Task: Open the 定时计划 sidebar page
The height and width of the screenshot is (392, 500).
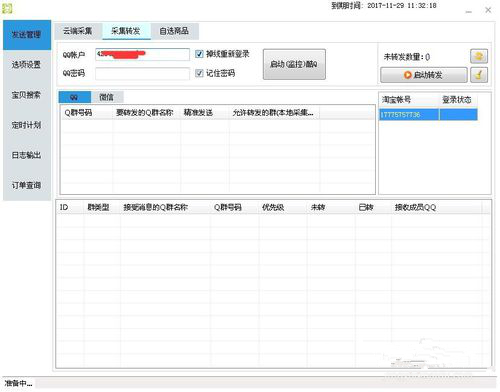Action: pos(27,125)
